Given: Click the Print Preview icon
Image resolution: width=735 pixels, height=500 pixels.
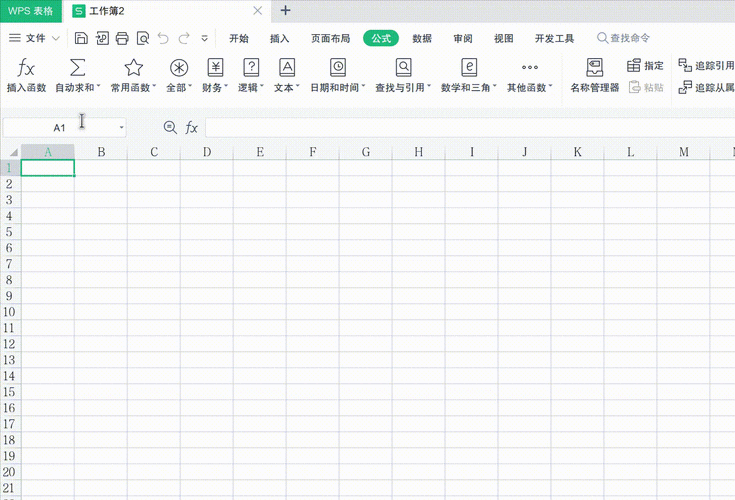Looking at the screenshot, I should [x=143, y=38].
